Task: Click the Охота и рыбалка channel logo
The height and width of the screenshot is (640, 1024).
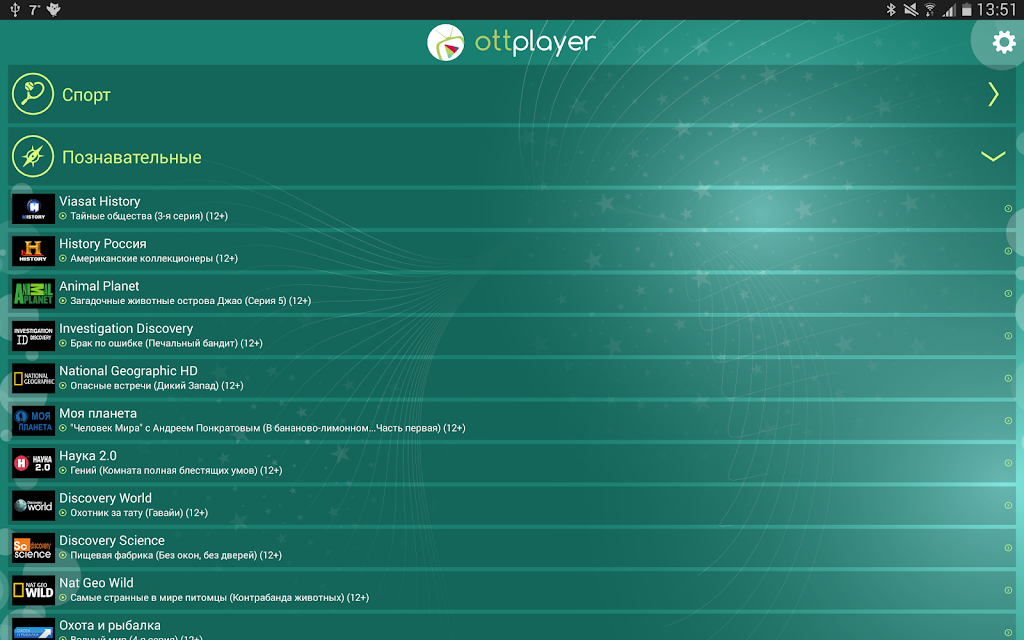Action: click(x=33, y=629)
